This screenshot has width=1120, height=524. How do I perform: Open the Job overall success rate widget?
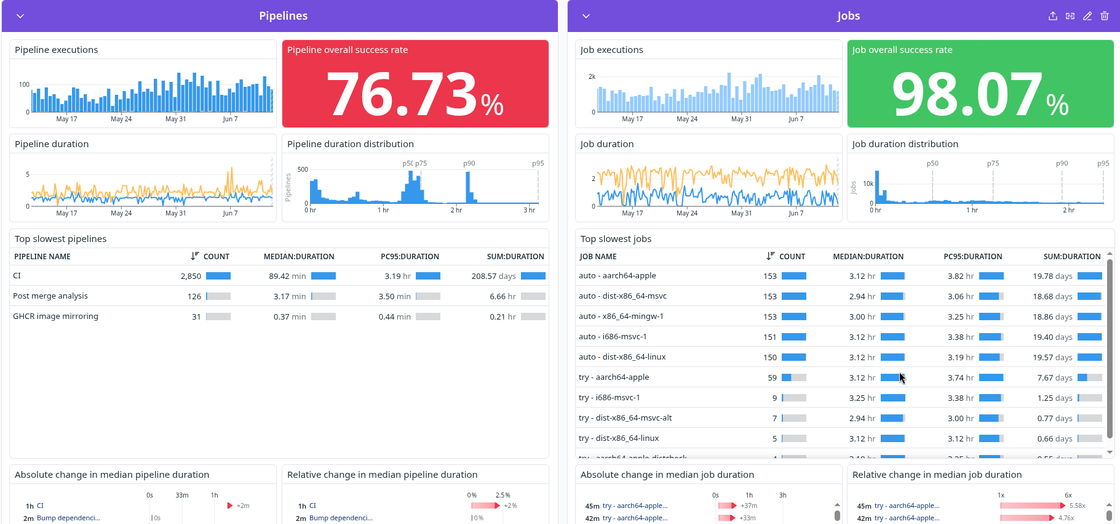(x=980, y=84)
